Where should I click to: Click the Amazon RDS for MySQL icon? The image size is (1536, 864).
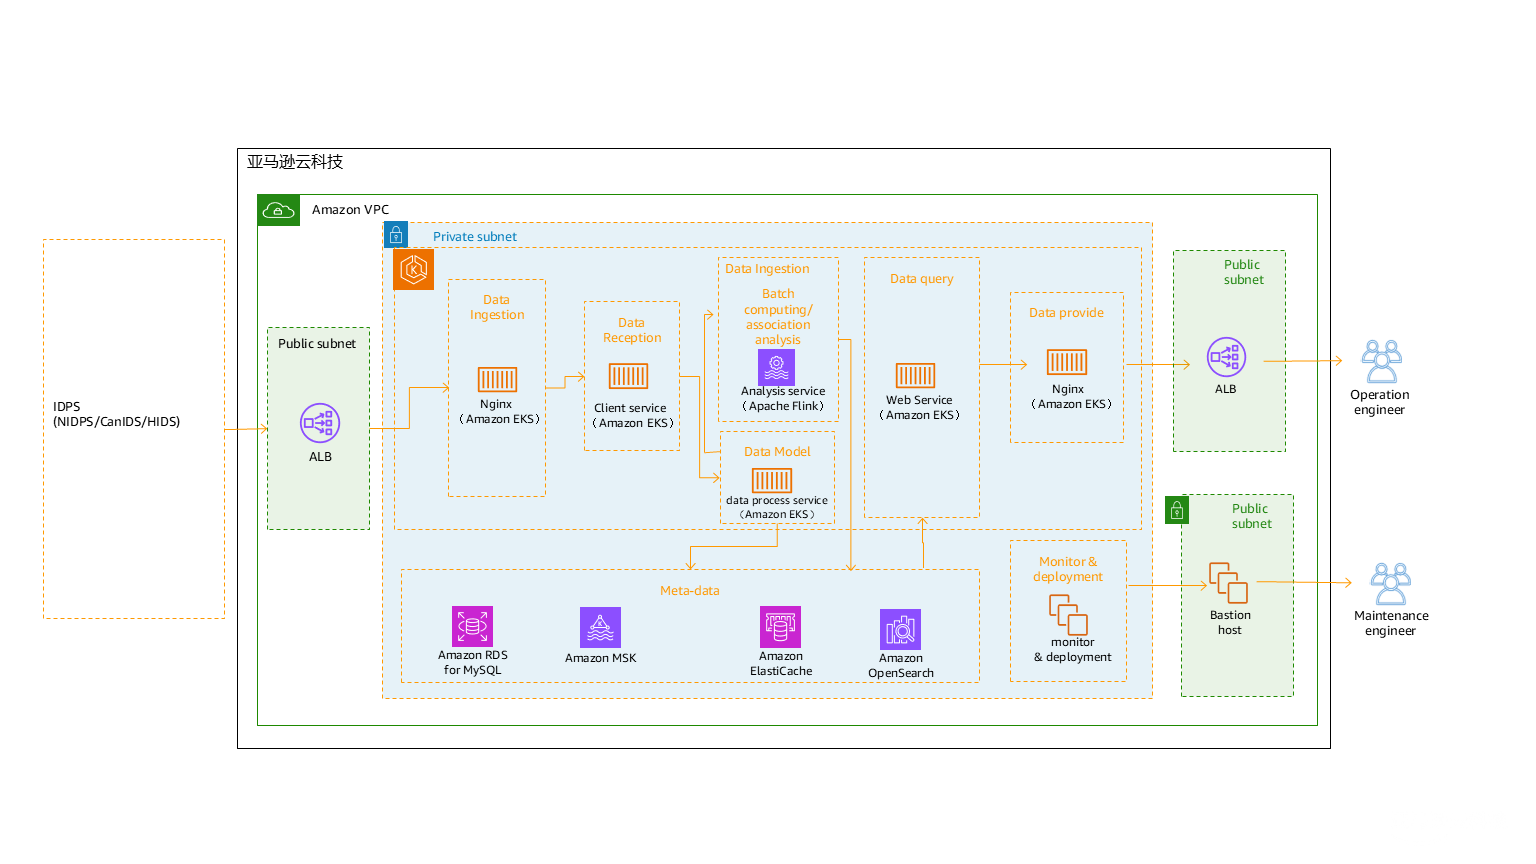point(472,626)
